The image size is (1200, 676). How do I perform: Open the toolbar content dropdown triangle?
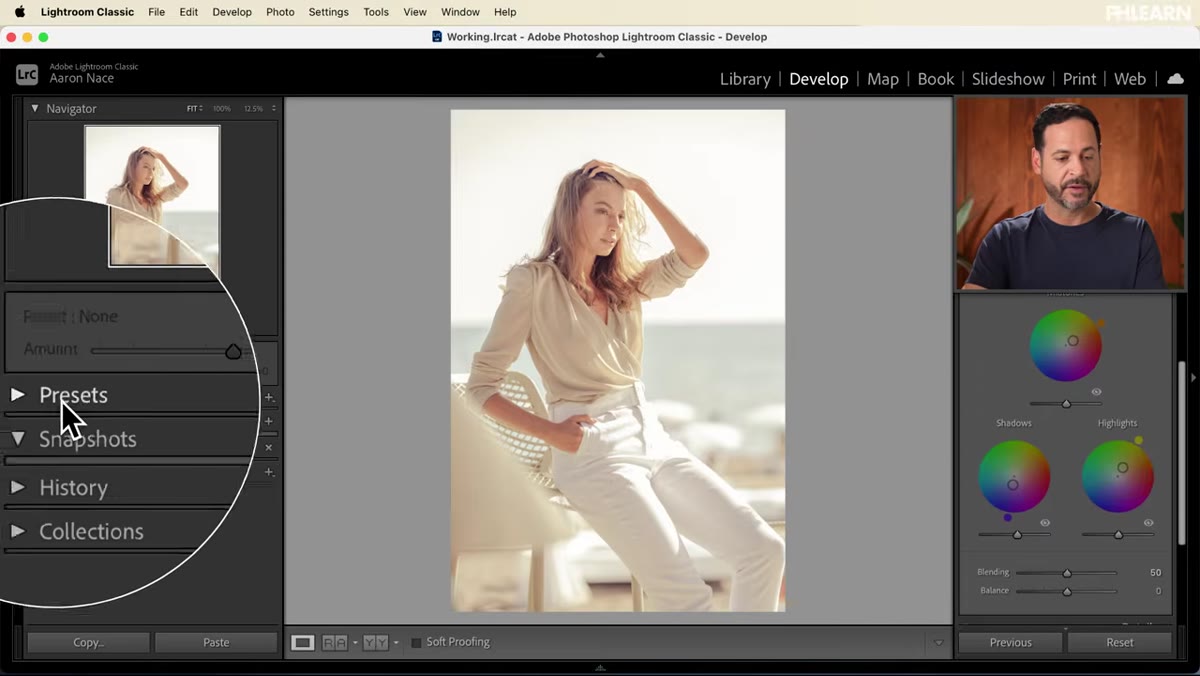938,643
